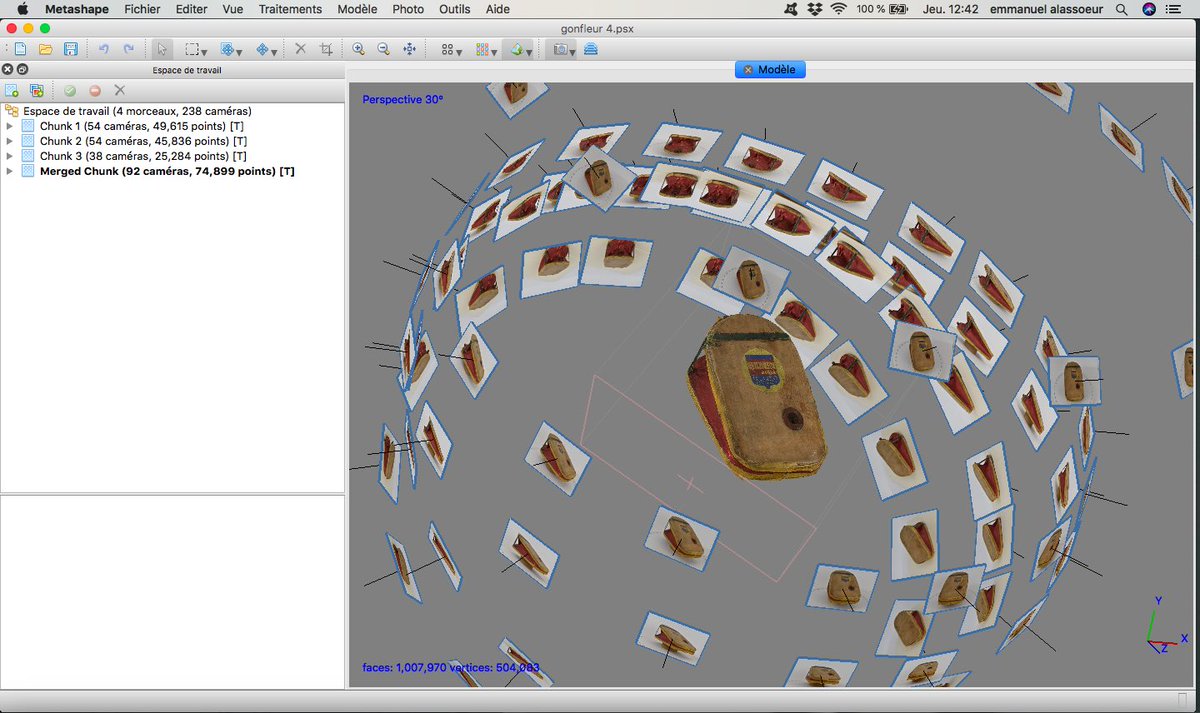Add photos to the active chunk
The image size is (1200, 713).
[x=37, y=90]
